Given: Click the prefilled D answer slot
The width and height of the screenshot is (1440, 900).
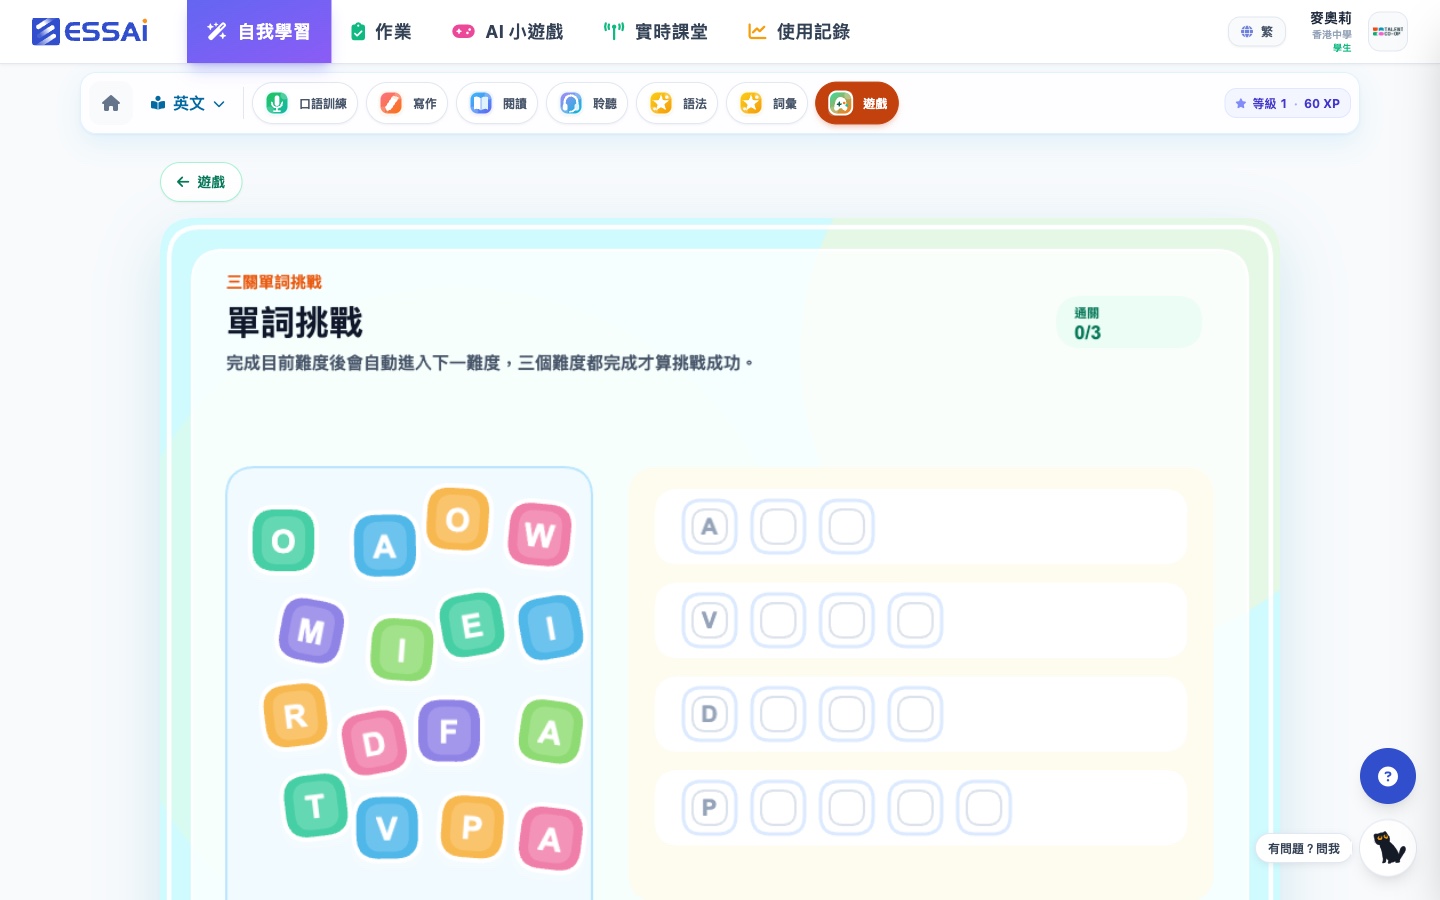Looking at the screenshot, I should coord(710,714).
